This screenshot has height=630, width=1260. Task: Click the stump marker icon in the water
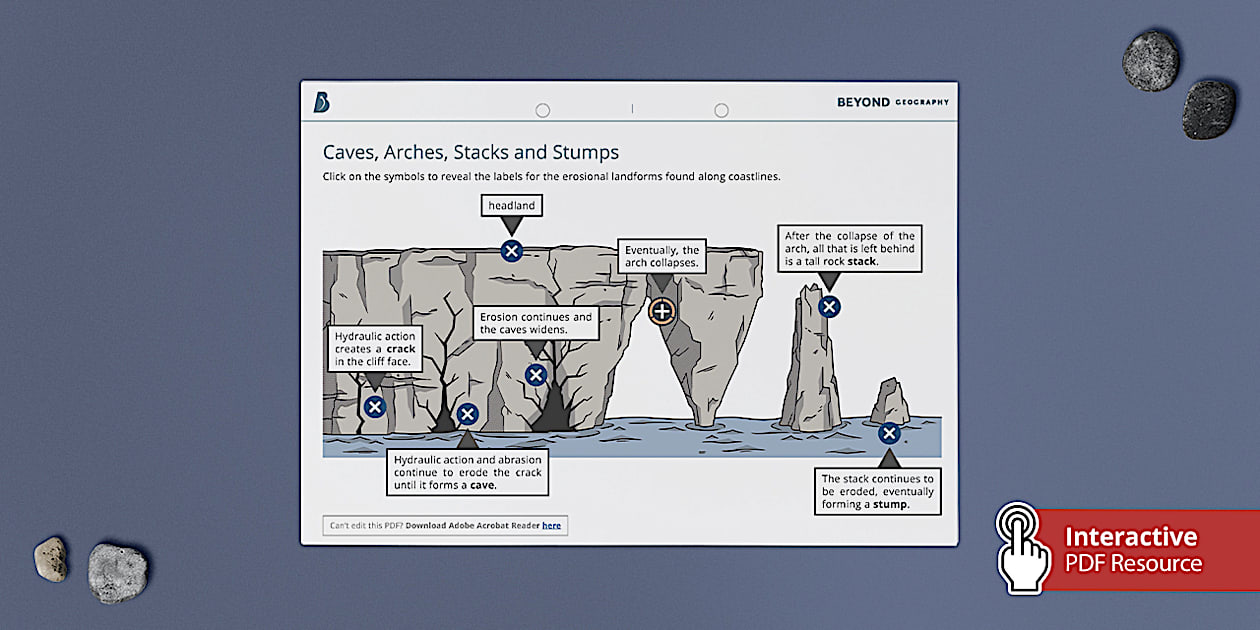(x=889, y=433)
